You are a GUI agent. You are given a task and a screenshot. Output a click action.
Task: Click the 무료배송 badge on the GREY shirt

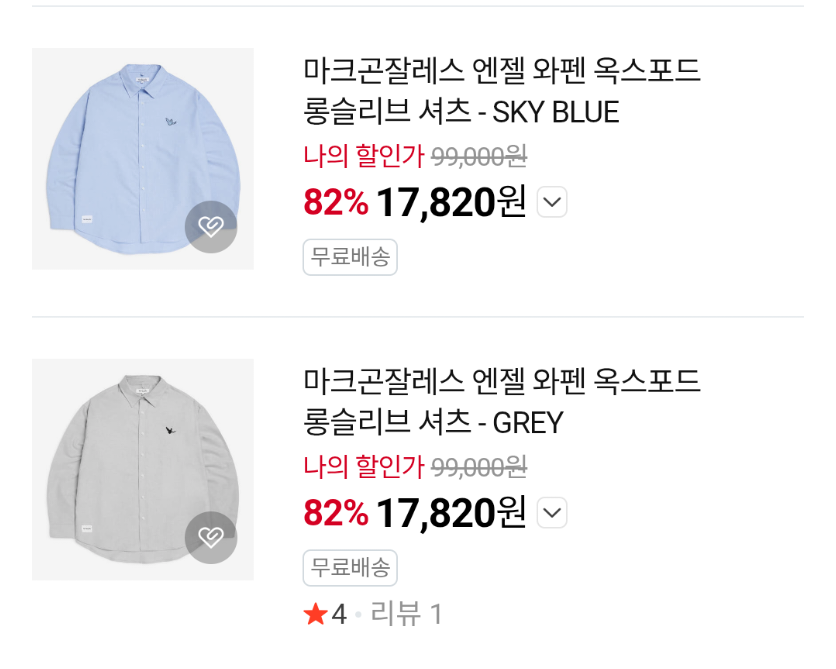(350, 568)
